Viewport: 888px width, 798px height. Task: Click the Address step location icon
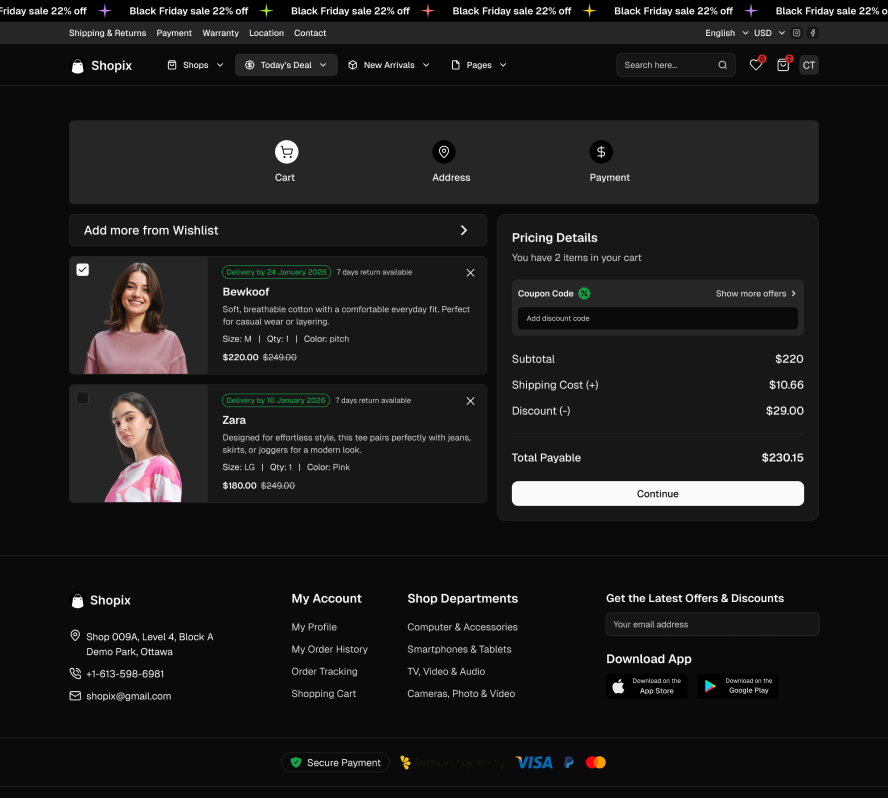tap(444, 152)
